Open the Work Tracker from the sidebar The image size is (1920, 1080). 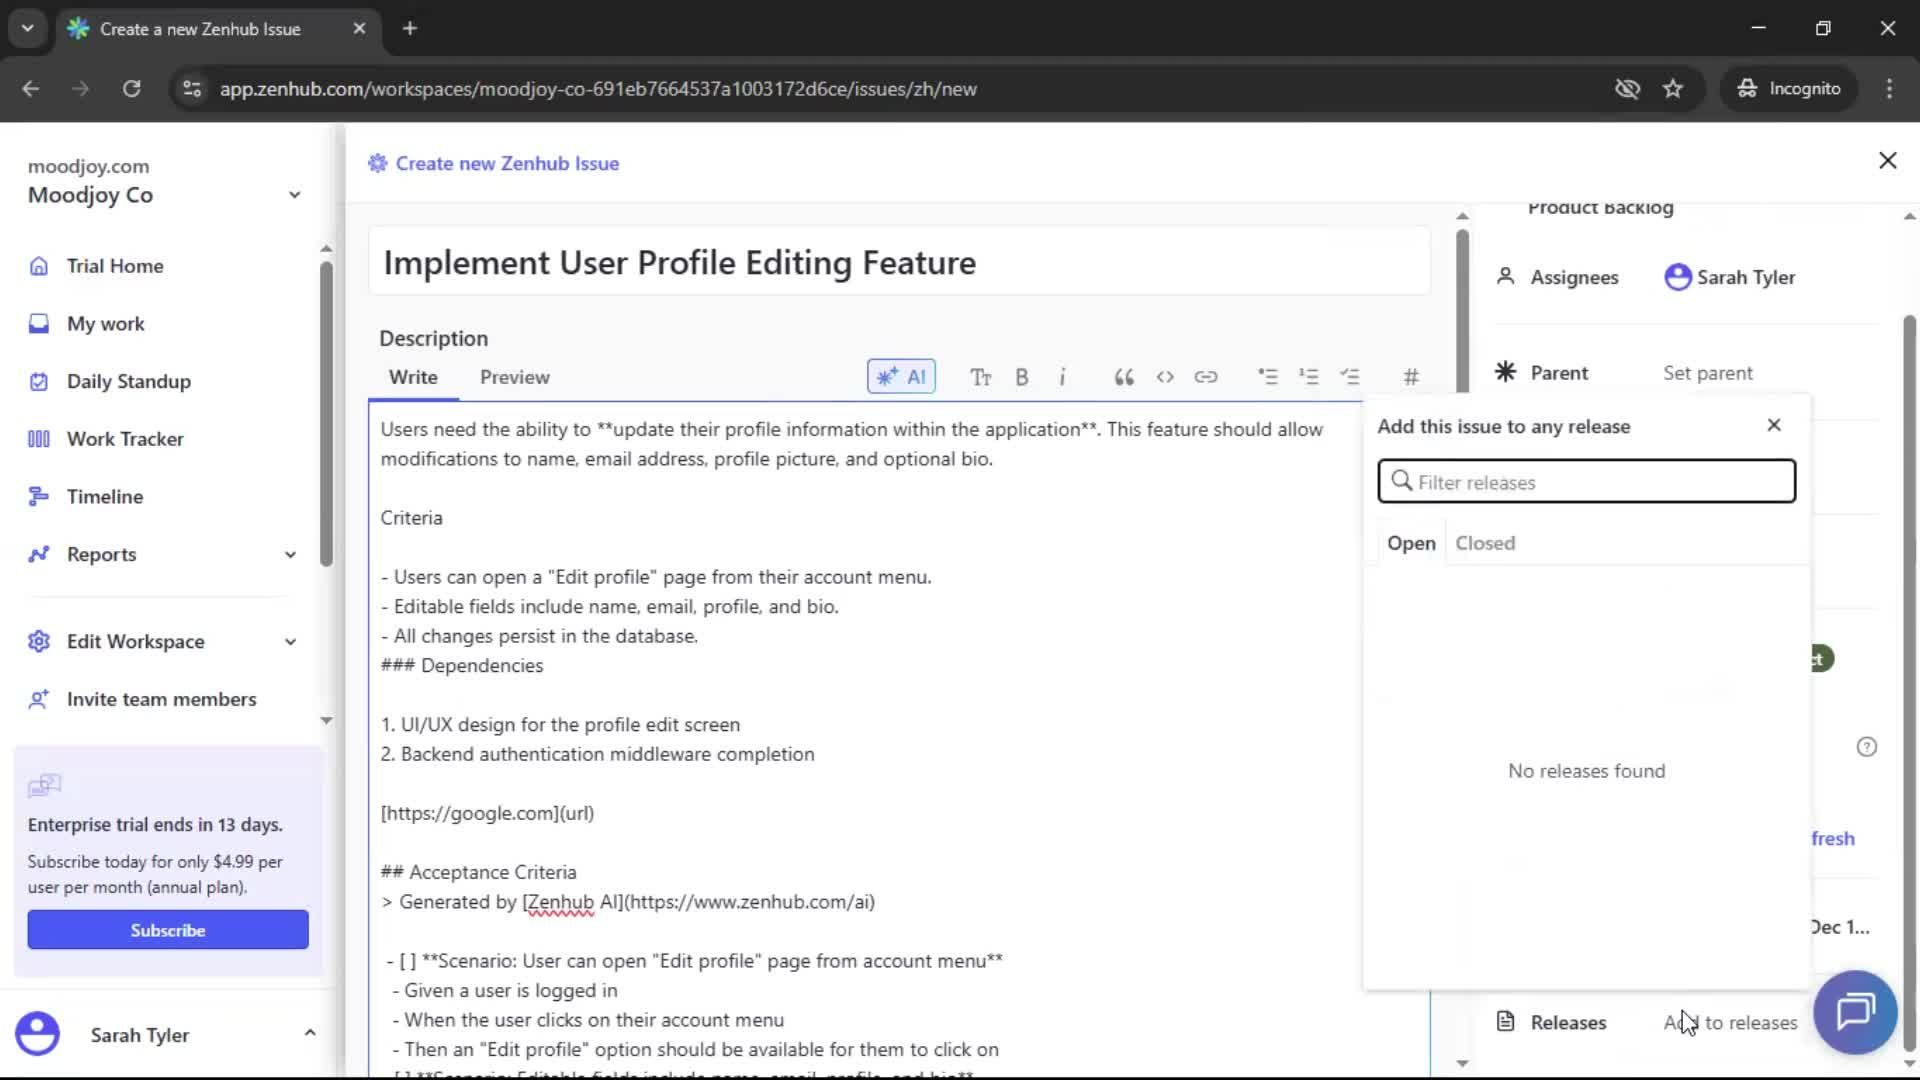pyautogui.click(x=125, y=438)
